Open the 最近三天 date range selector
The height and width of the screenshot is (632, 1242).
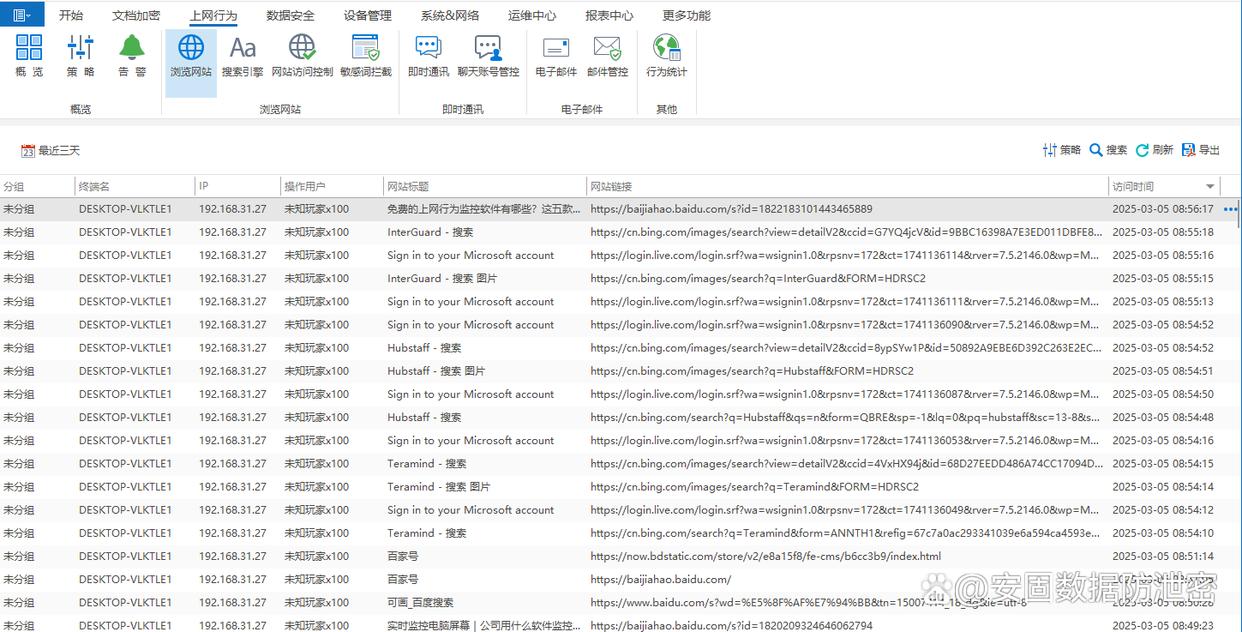(x=50, y=151)
